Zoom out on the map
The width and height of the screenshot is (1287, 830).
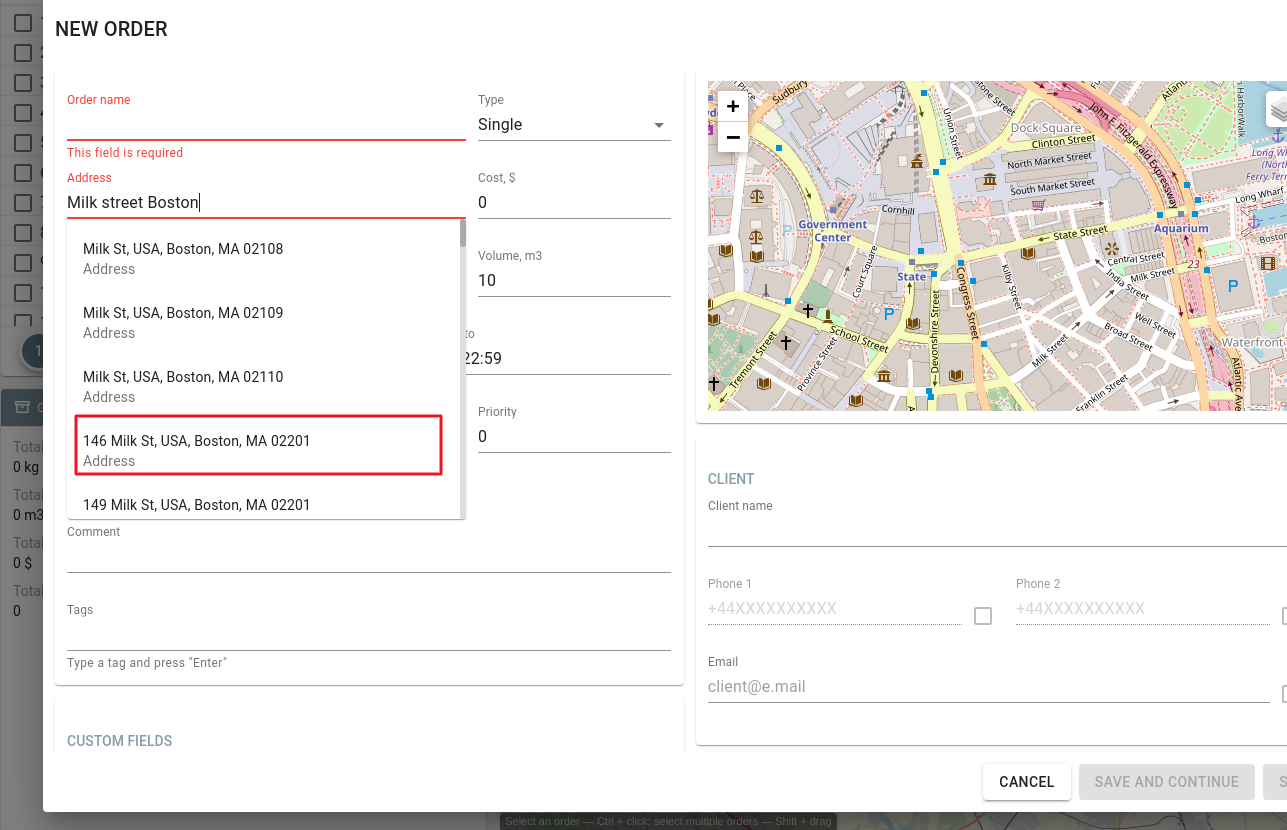732,137
